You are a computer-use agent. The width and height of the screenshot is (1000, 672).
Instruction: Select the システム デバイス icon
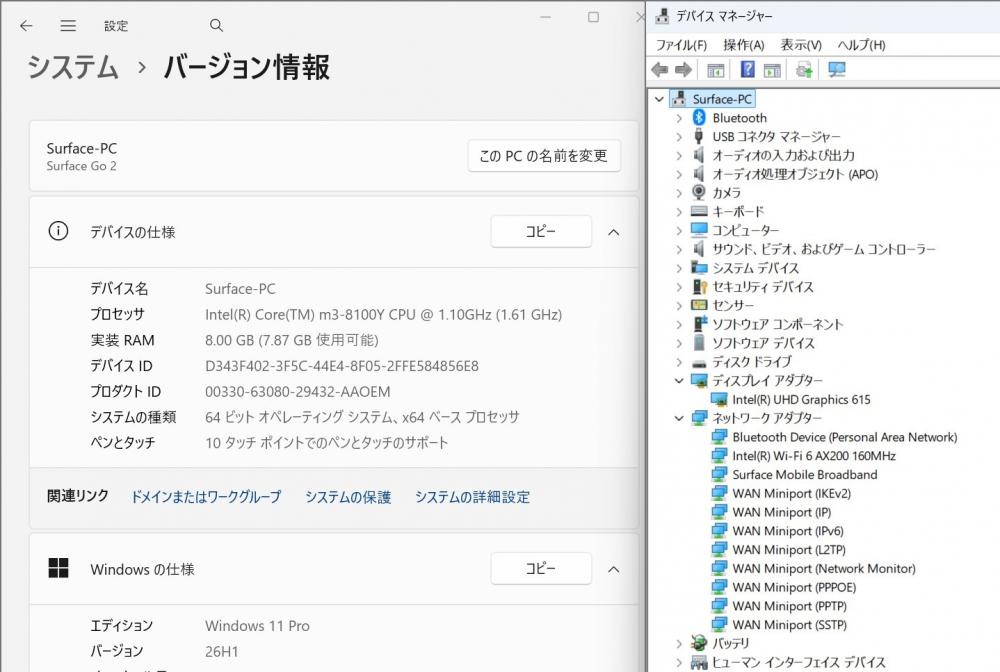click(699, 267)
